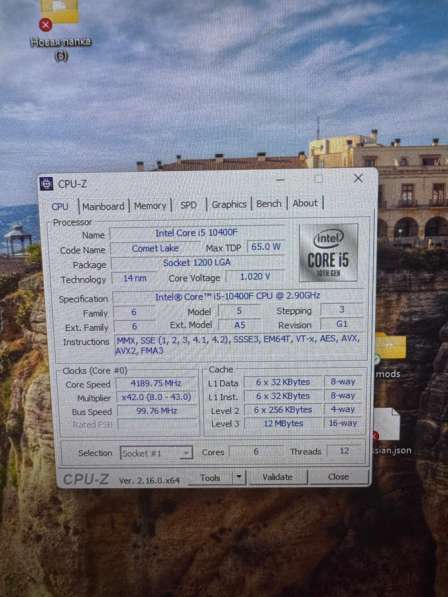Screen dimensions: 448x597
Task: Click the Level 3 value '12 MBytes'
Action: (283, 423)
